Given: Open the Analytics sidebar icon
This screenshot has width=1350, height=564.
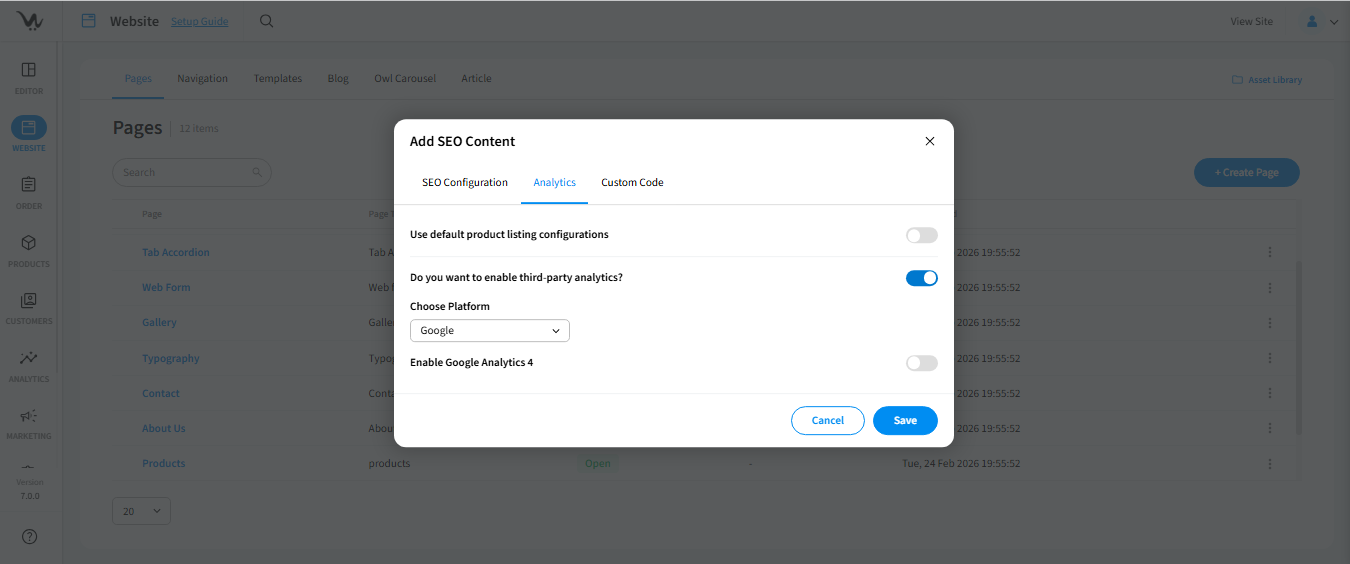Looking at the screenshot, I should click(x=29, y=359).
